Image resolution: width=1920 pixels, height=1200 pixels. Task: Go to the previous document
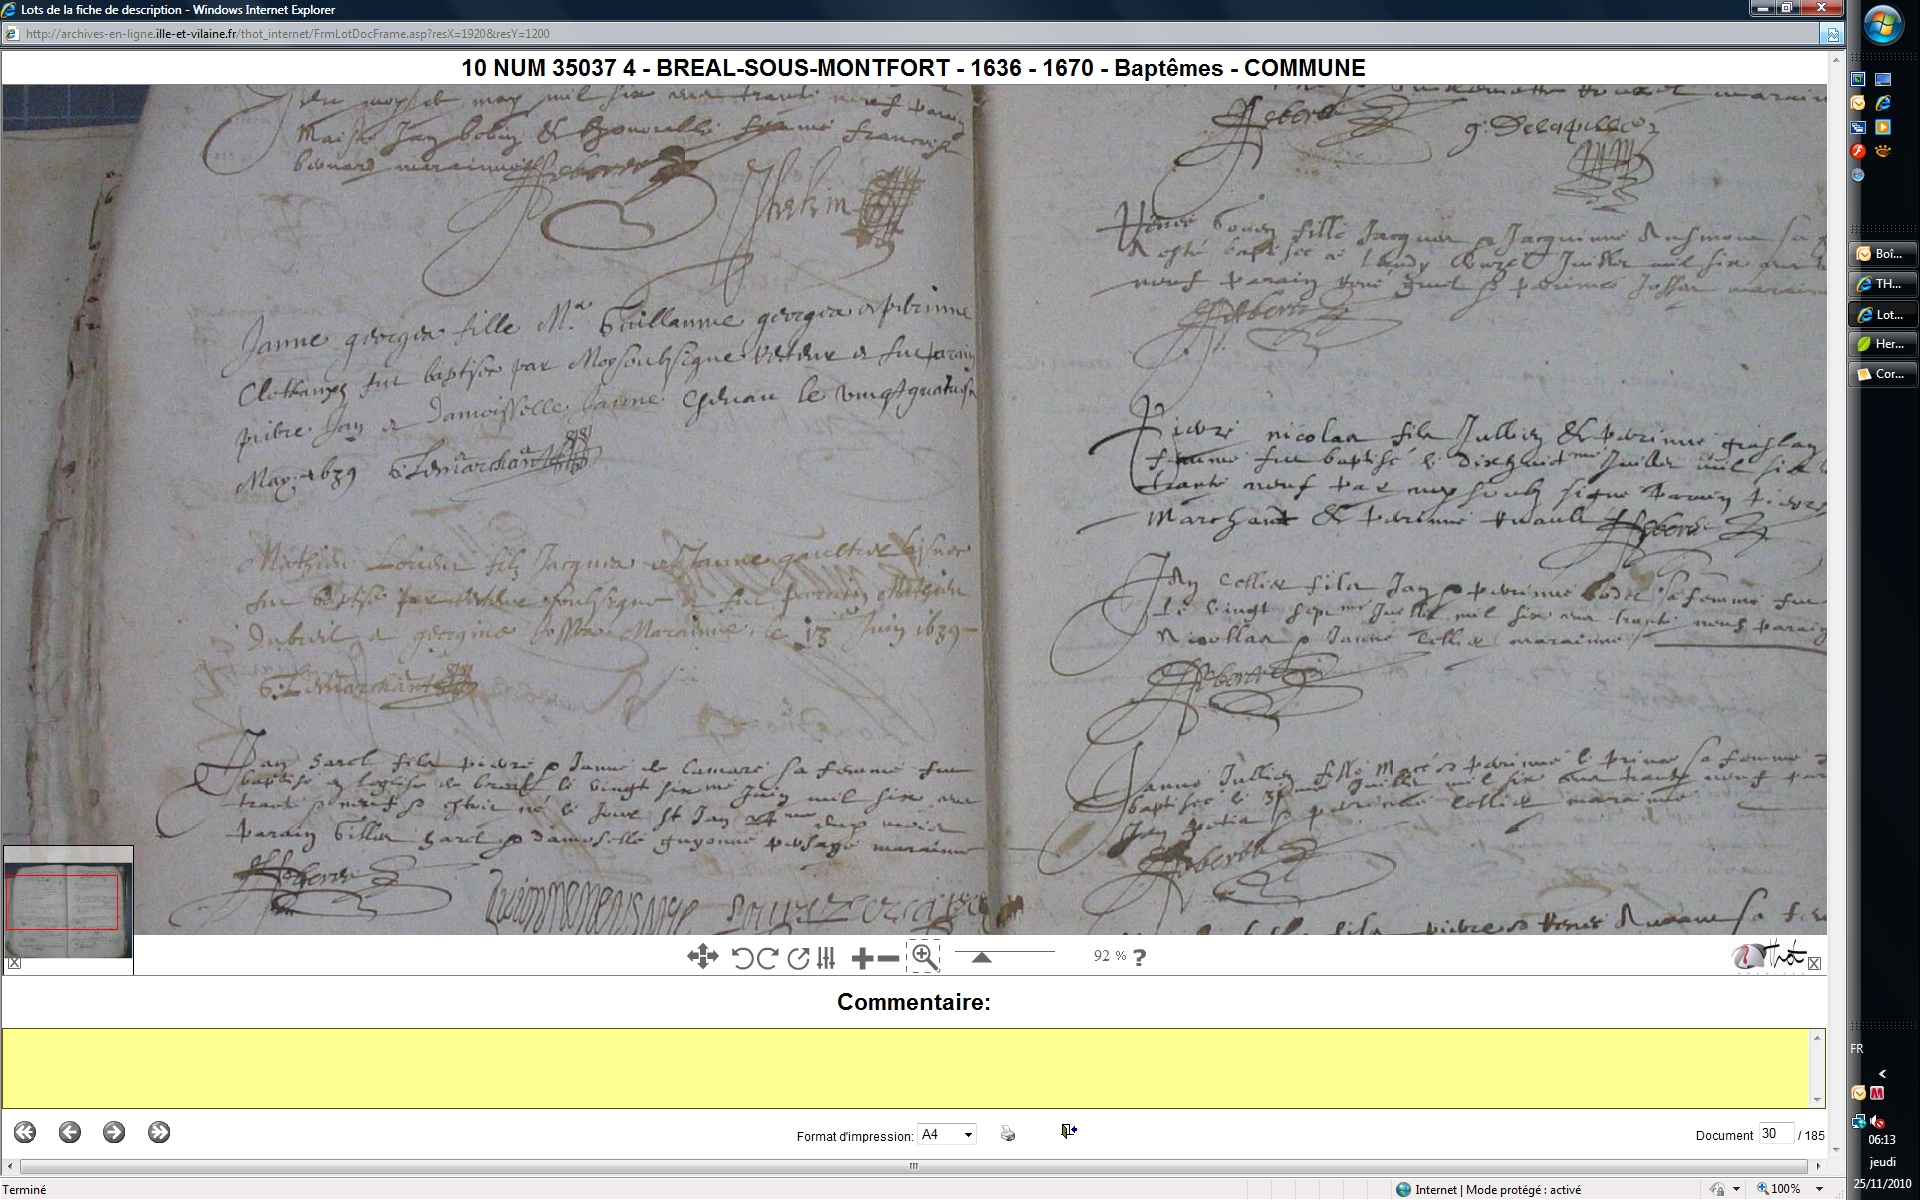tap(69, 1132)
